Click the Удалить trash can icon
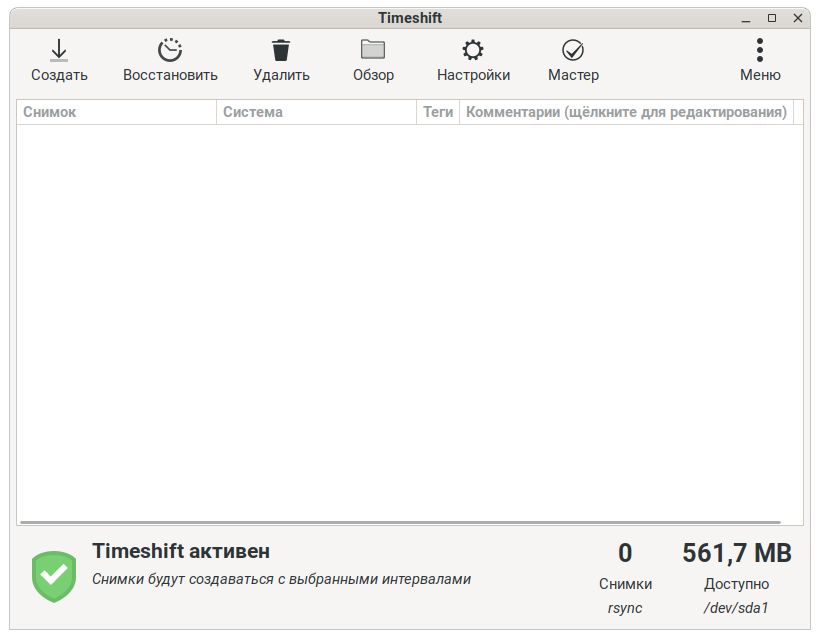Image resolution: width=820 pixels, height=639 pixels. pos(281,50)
